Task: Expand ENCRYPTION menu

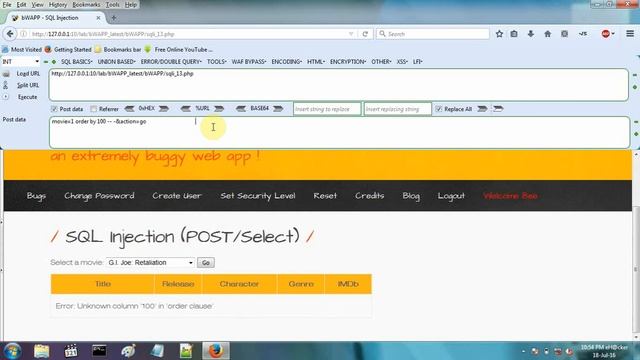Action: click(348, 62)
